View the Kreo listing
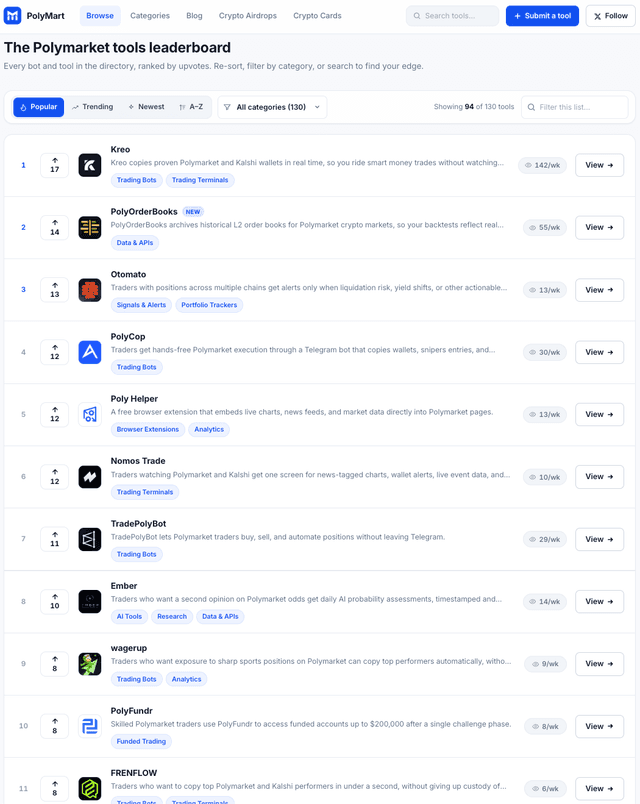Image resolution: width=640 pixels, height=804 pixels. click(599, 165)
